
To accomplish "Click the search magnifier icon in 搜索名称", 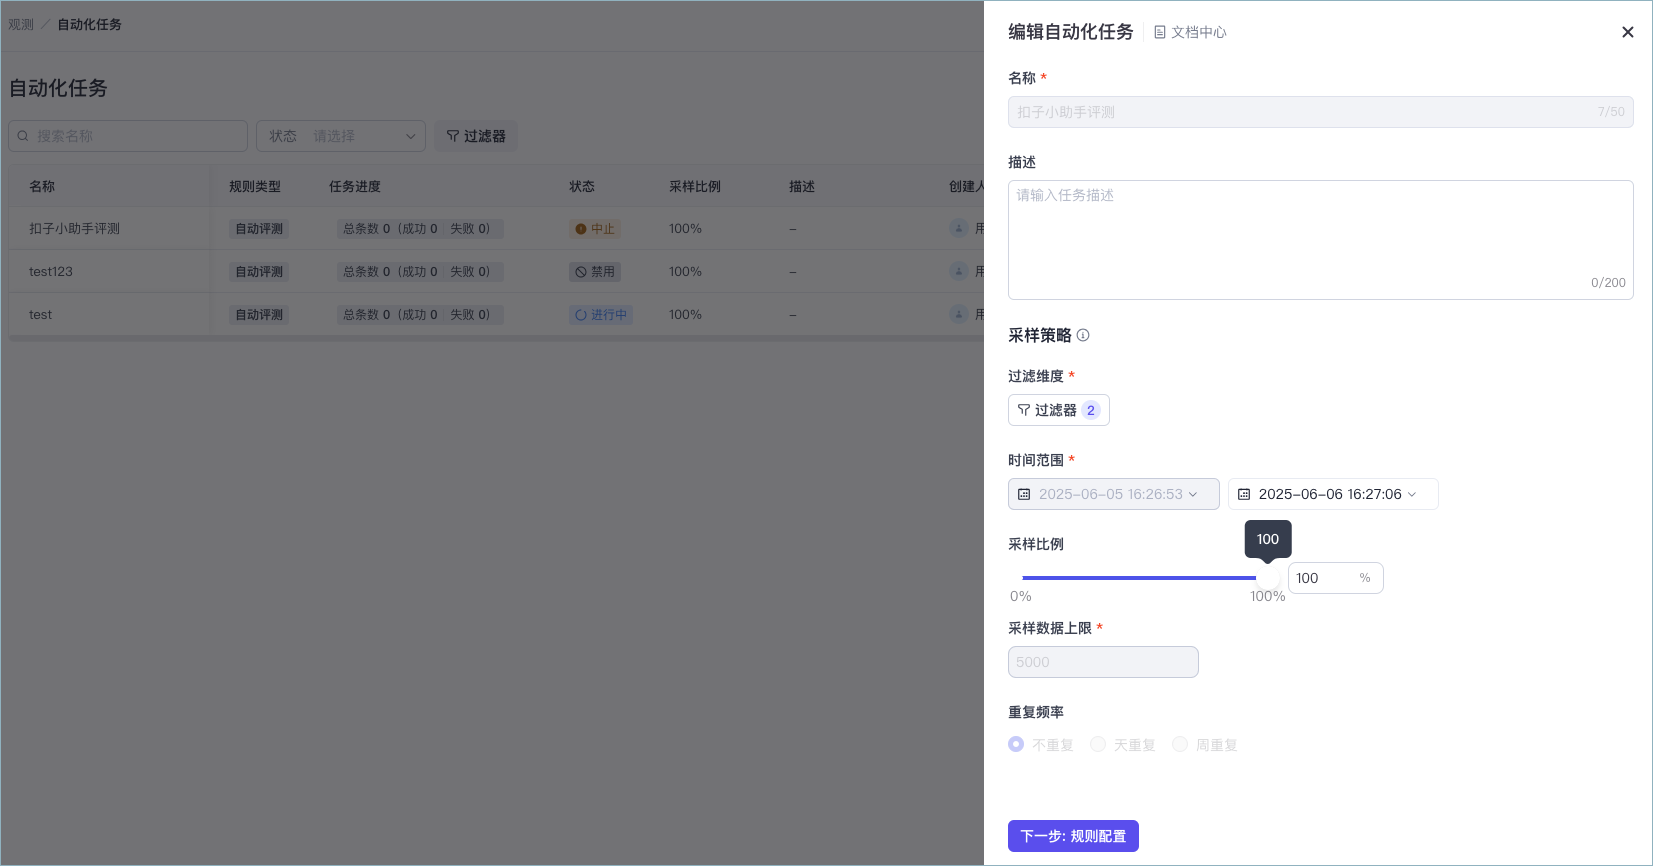I will pyautogui.click(x=23, y=136).
